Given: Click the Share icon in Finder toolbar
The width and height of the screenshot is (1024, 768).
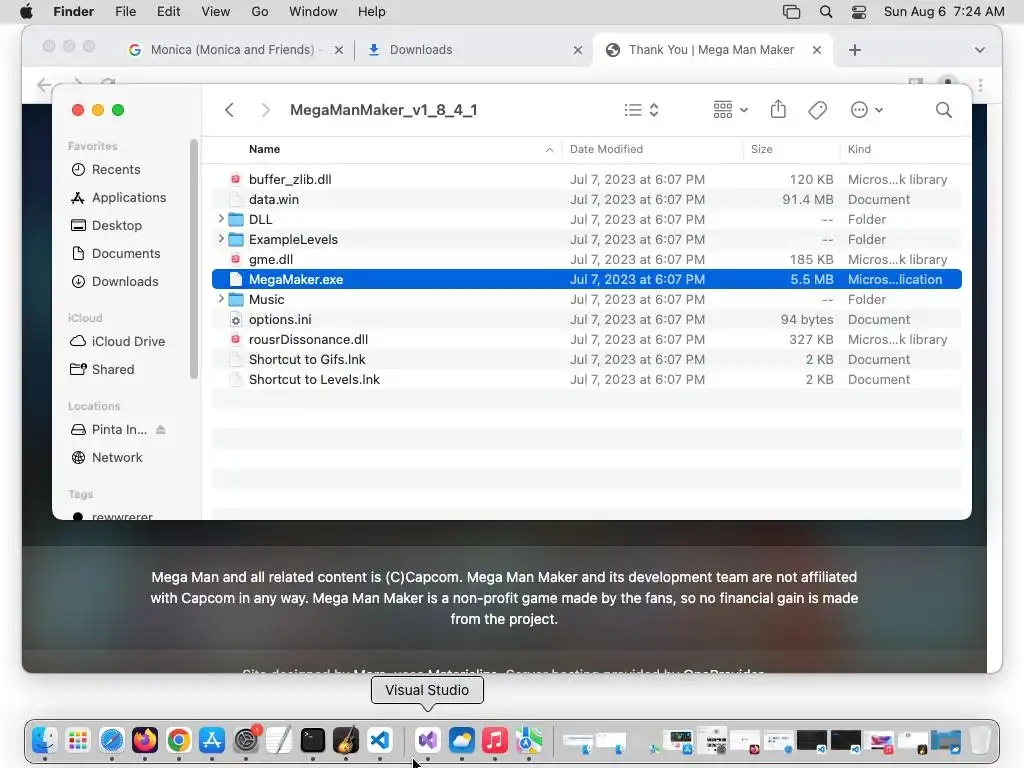Looking at the screenshot, I should 778,109.
